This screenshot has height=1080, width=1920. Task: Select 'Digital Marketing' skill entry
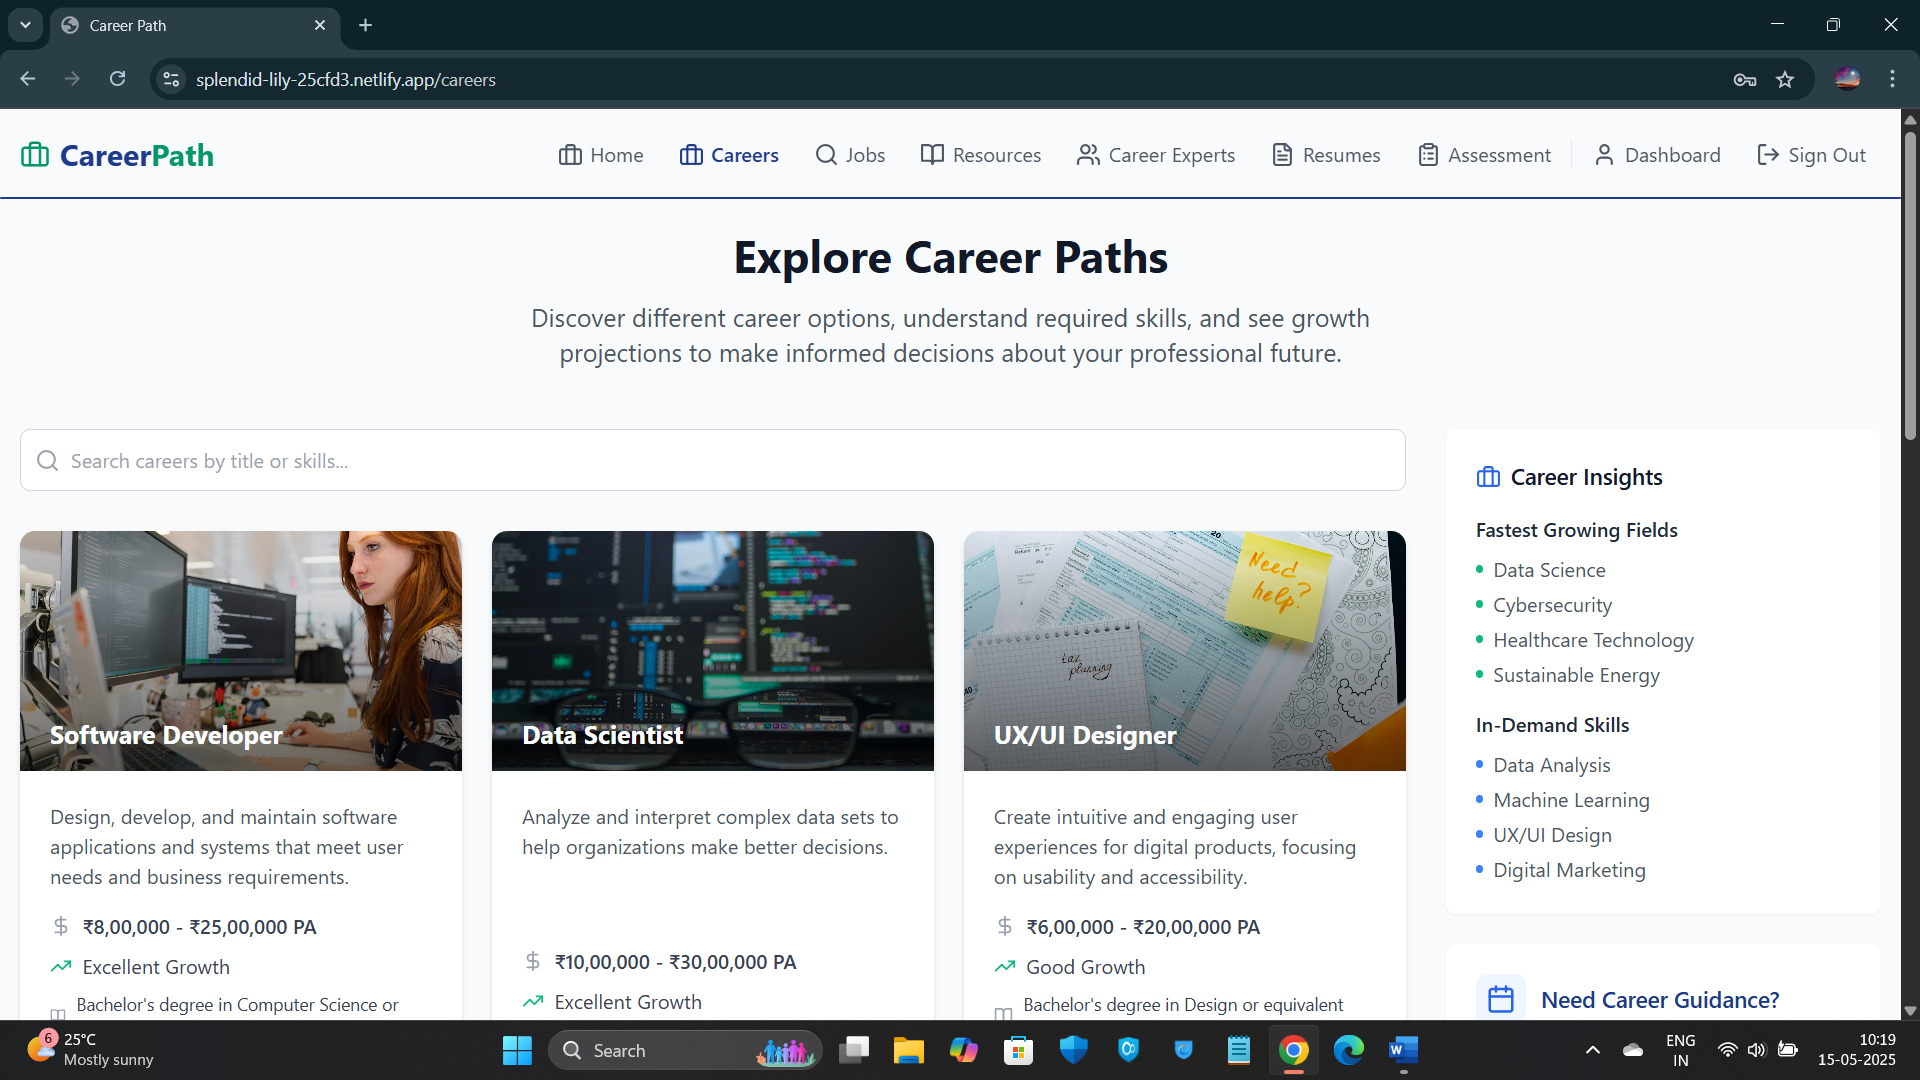tap(1569, 870)
